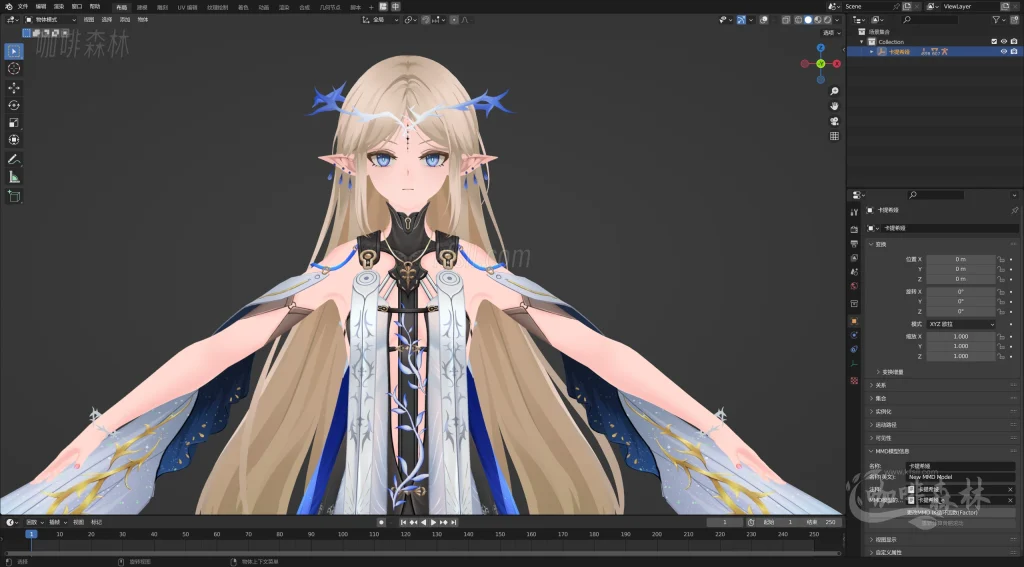Select the Measure tool
This screenshot has height=567, width=1024.
click(x=14, y=177)
